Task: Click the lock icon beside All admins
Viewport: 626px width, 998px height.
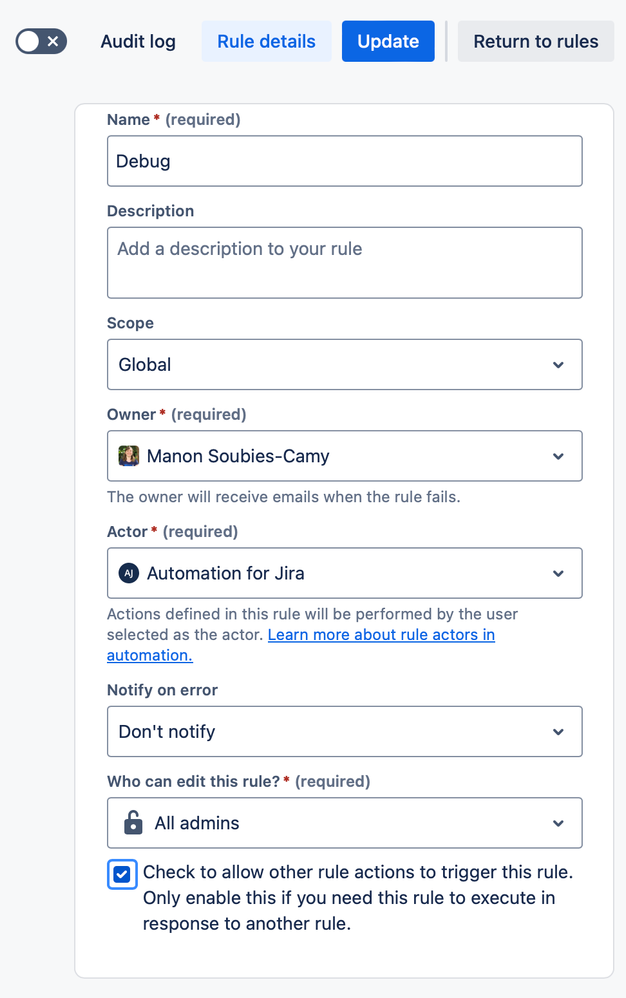Action: coord(130,823)
